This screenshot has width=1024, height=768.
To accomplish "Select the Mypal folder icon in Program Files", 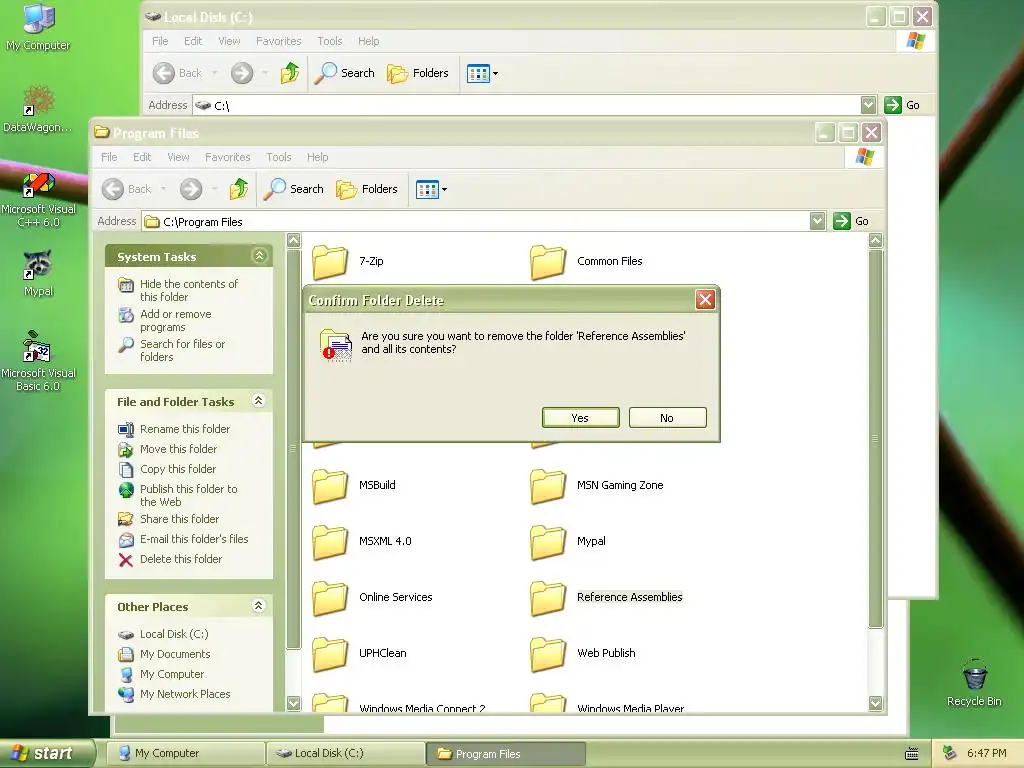I will (x=548, y=542).
